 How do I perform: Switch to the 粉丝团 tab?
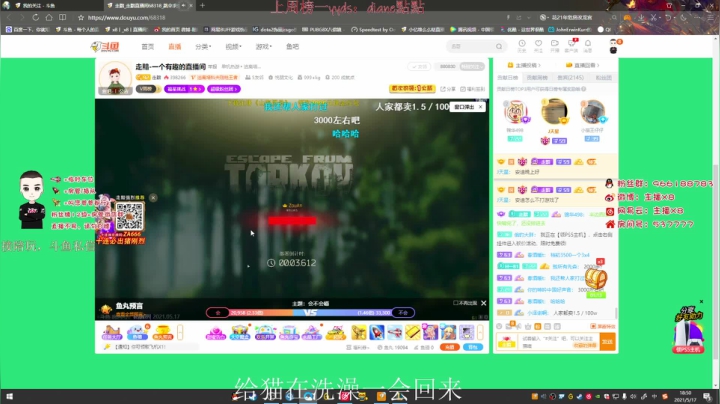click(x=603, y=78)
